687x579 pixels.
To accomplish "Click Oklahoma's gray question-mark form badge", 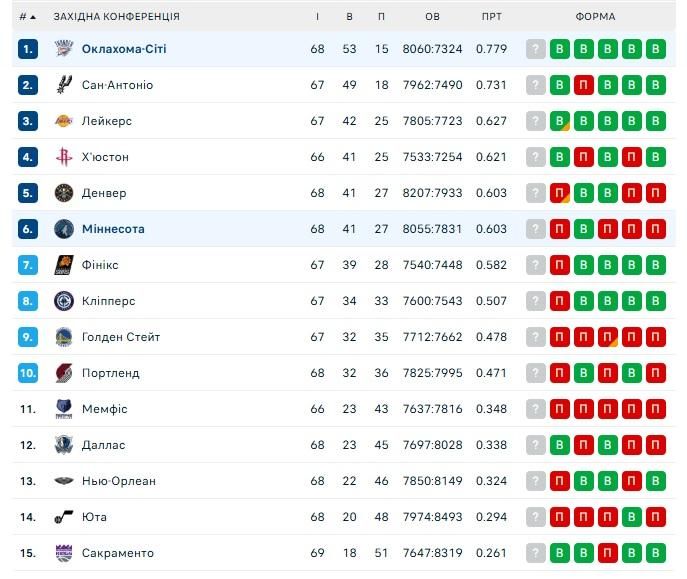I will click(x=536, y=49).
